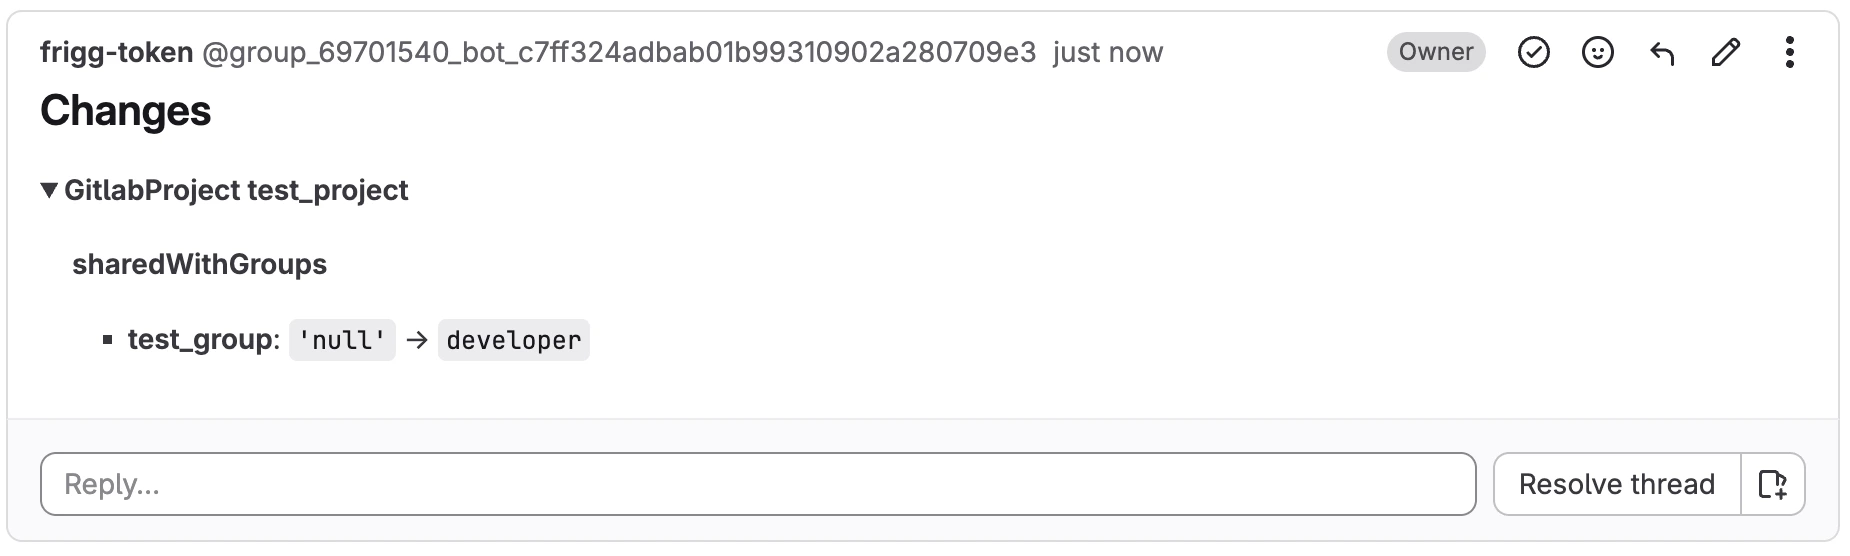
Task: Create new issue to resolve thread icon
Action: click(1772, 484)
